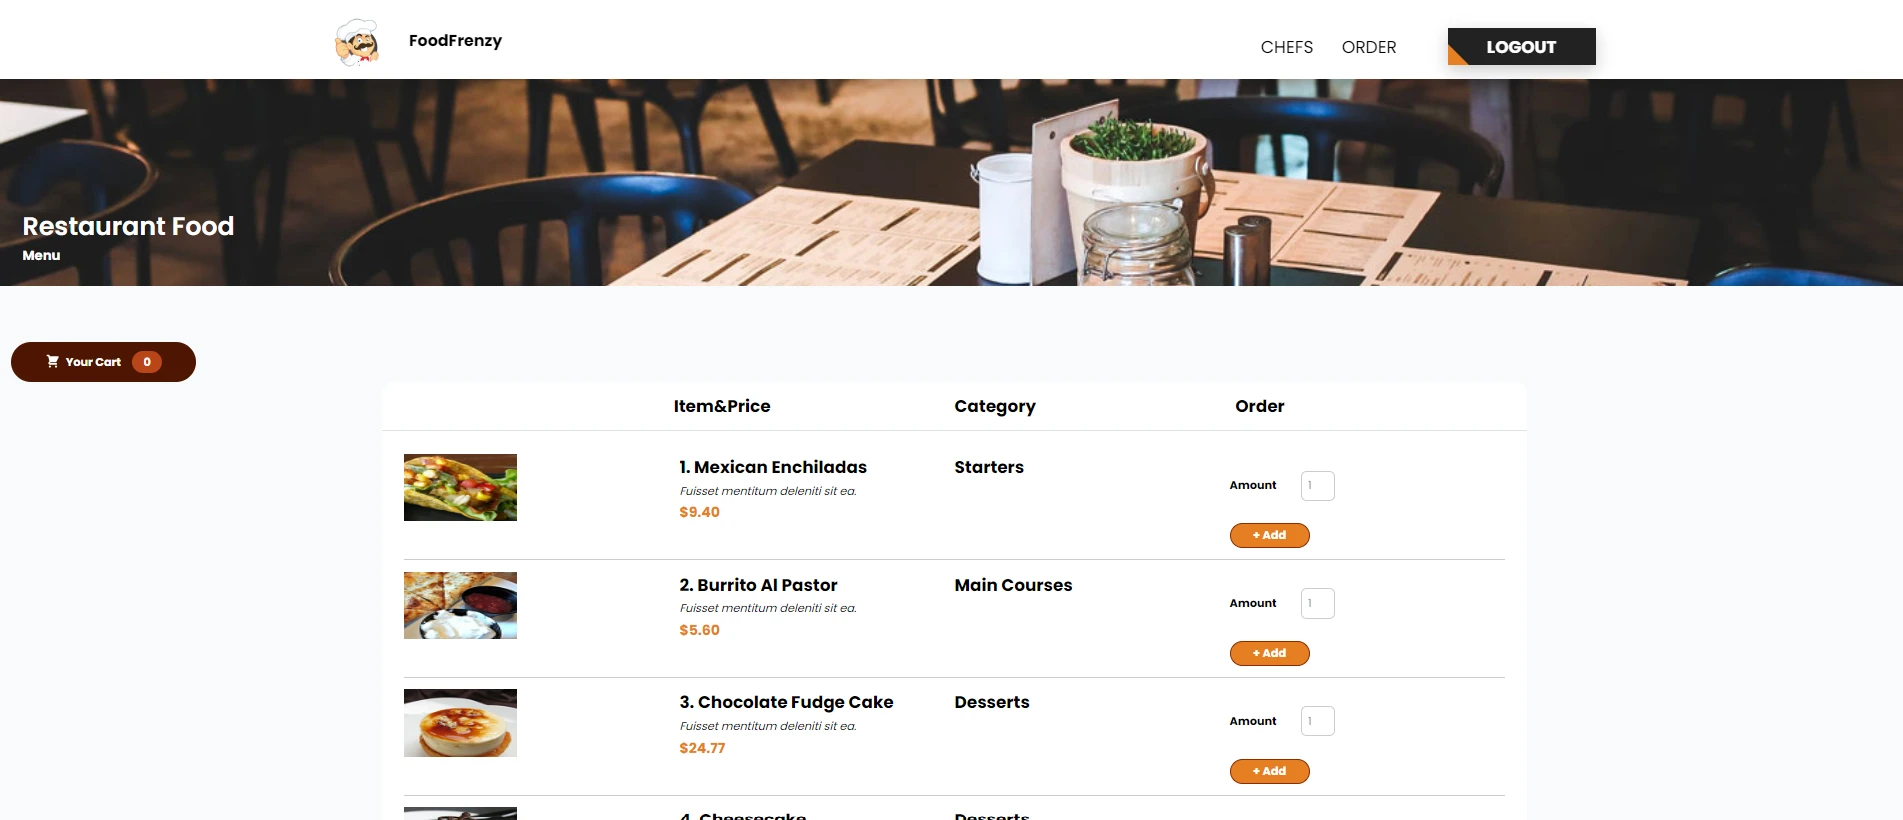Click the $24.77 price

click(x=702, y=748)
